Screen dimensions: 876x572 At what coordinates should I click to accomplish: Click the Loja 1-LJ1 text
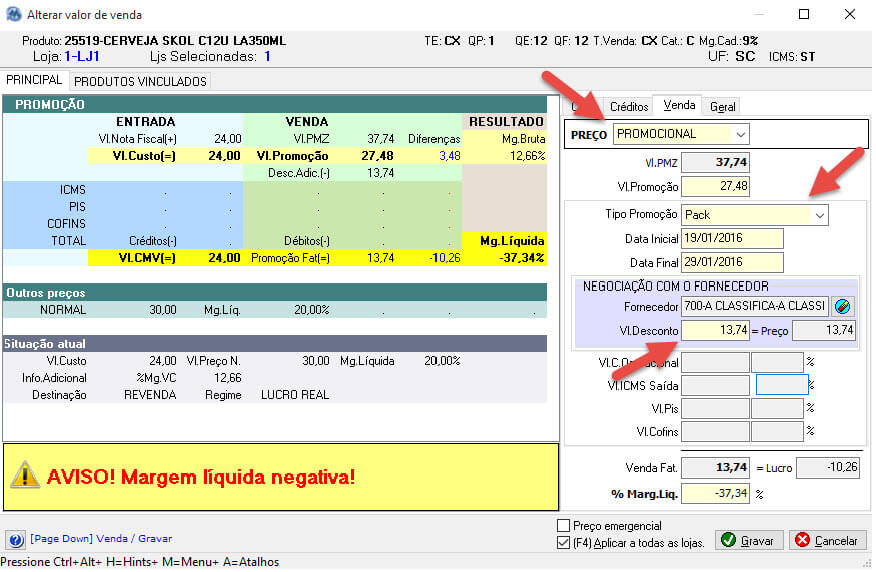click(x=66, y=56)
